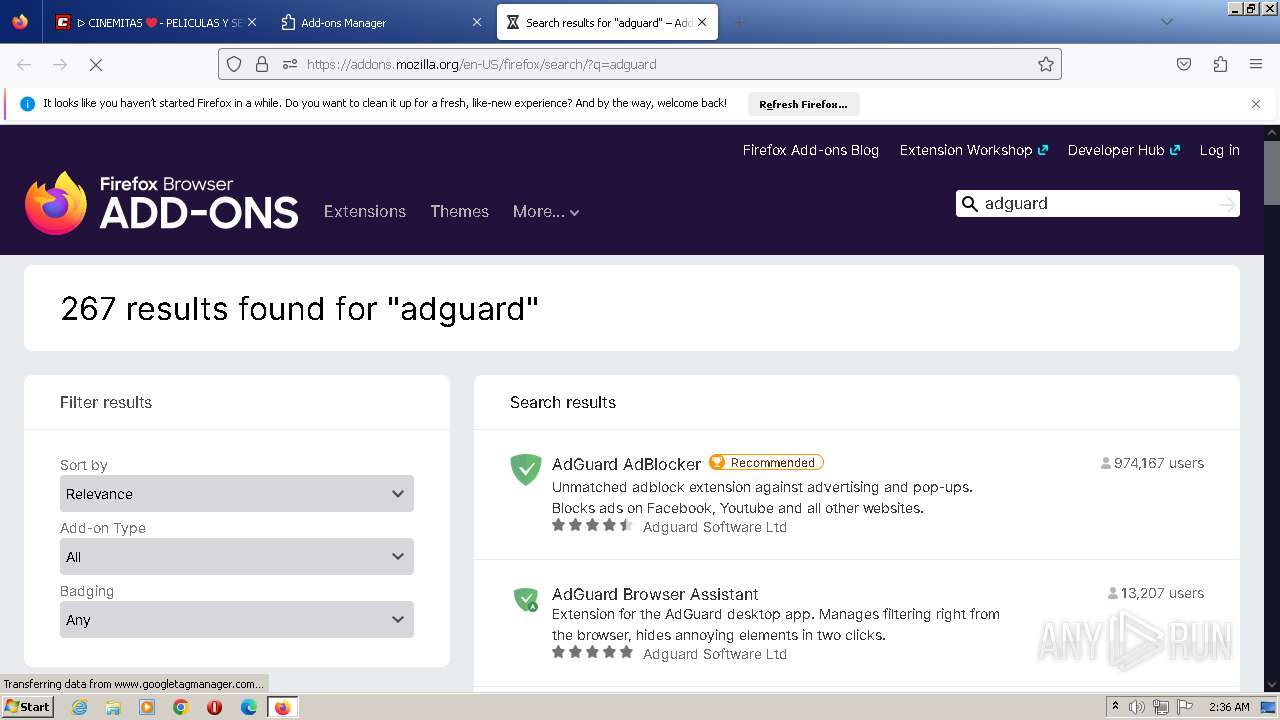
Task: Click Adguard Software Ltd under AdGuard AdBlocker
Action: point(715,527)
